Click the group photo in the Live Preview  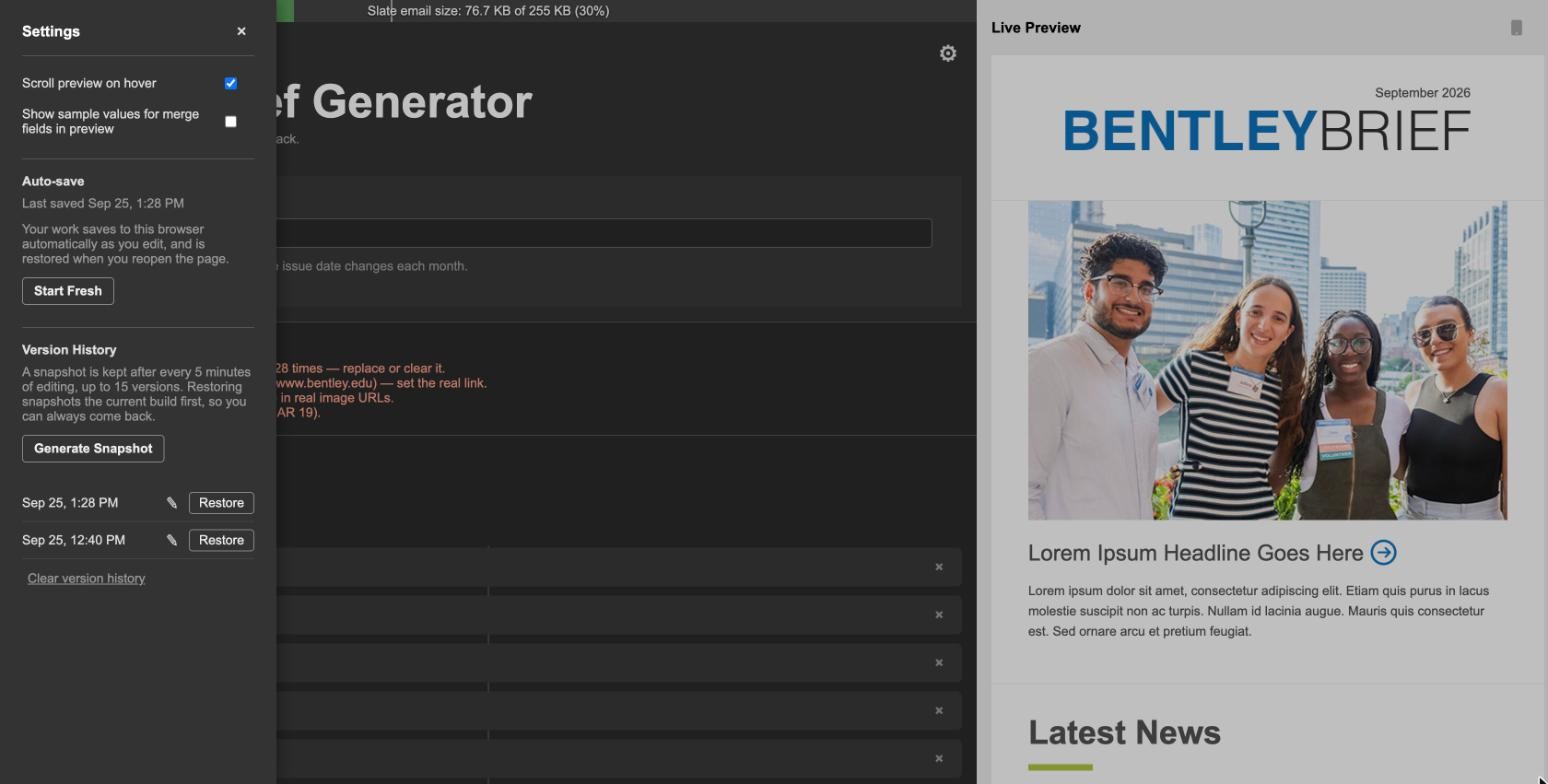[x=1267, y=360]
